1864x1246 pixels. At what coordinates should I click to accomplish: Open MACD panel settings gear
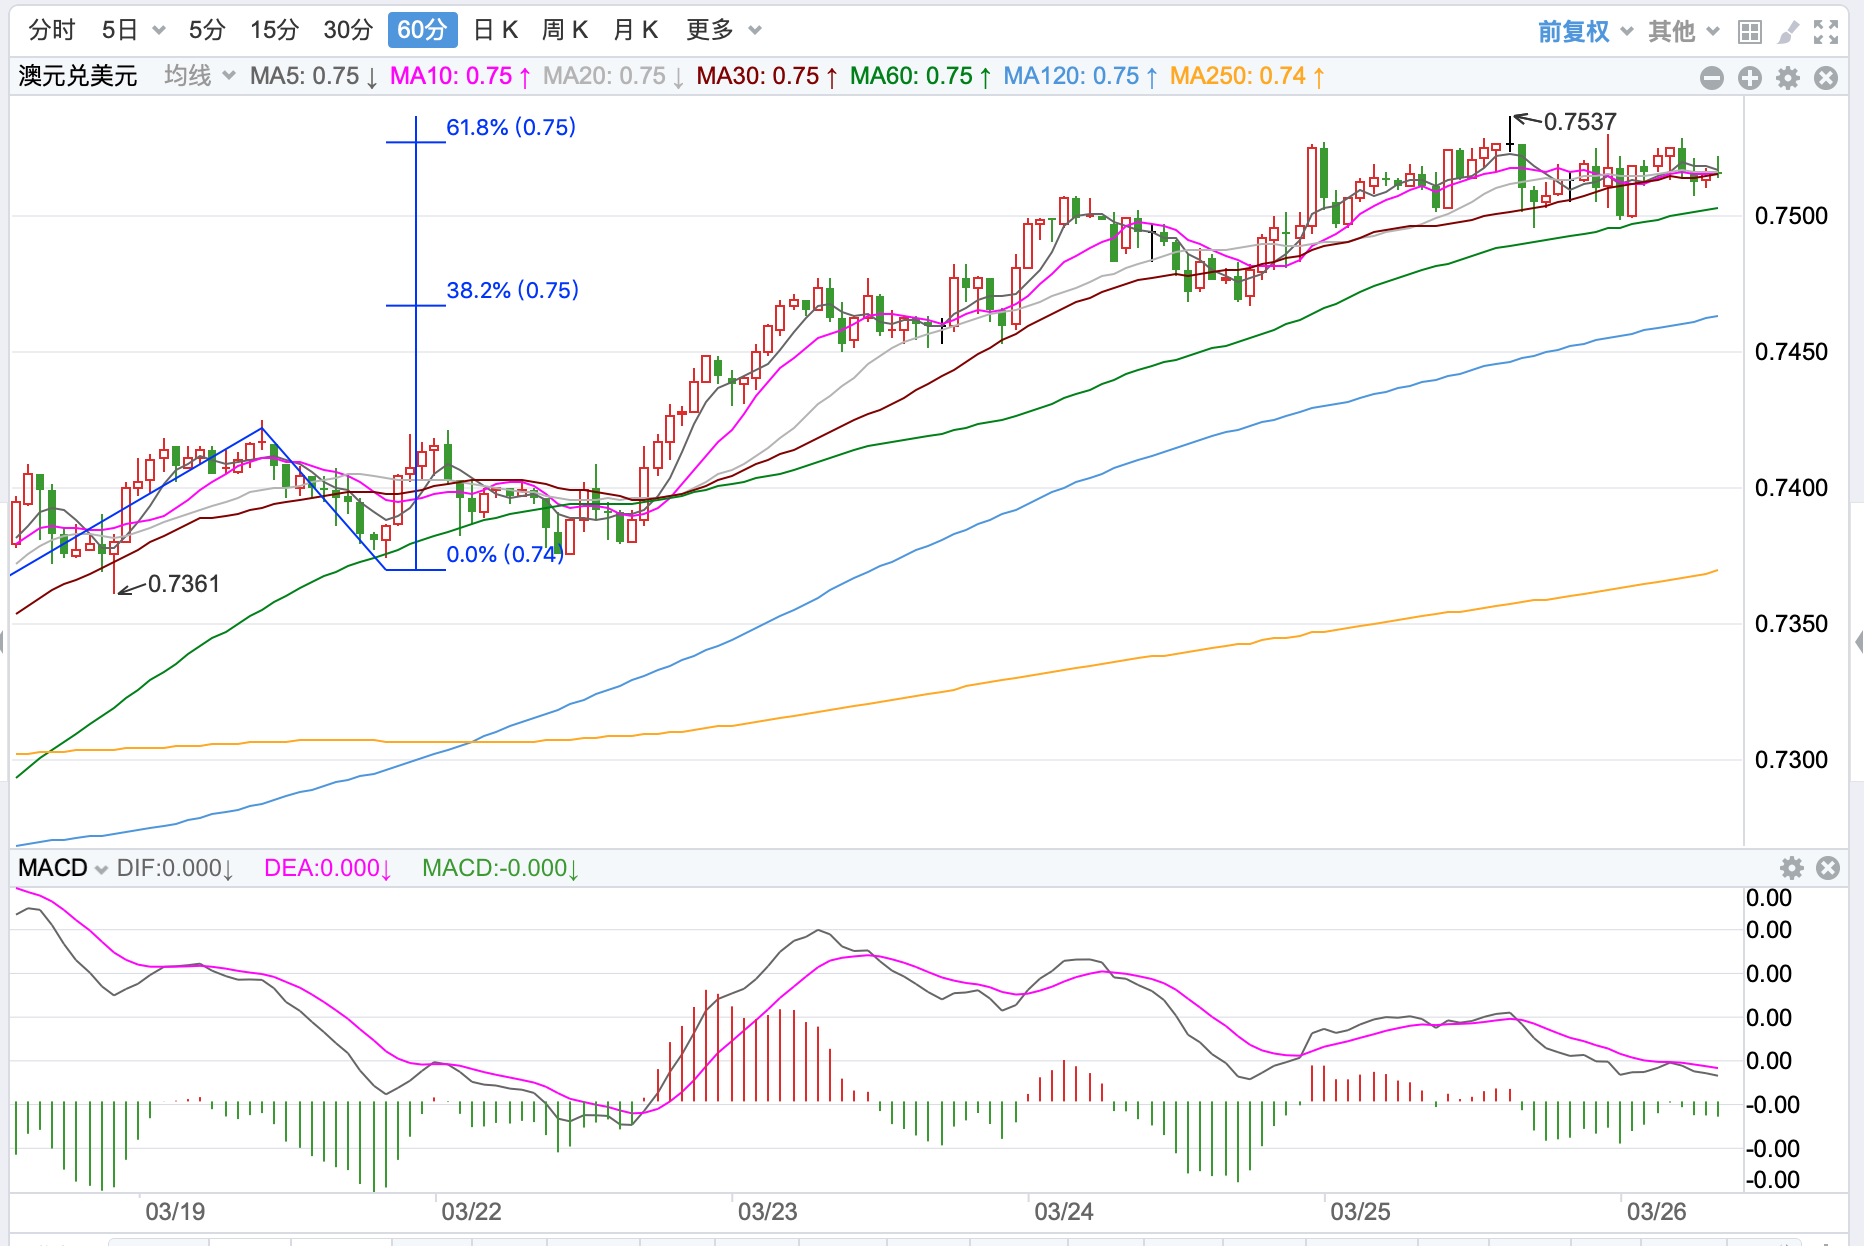pos(1792,868)
